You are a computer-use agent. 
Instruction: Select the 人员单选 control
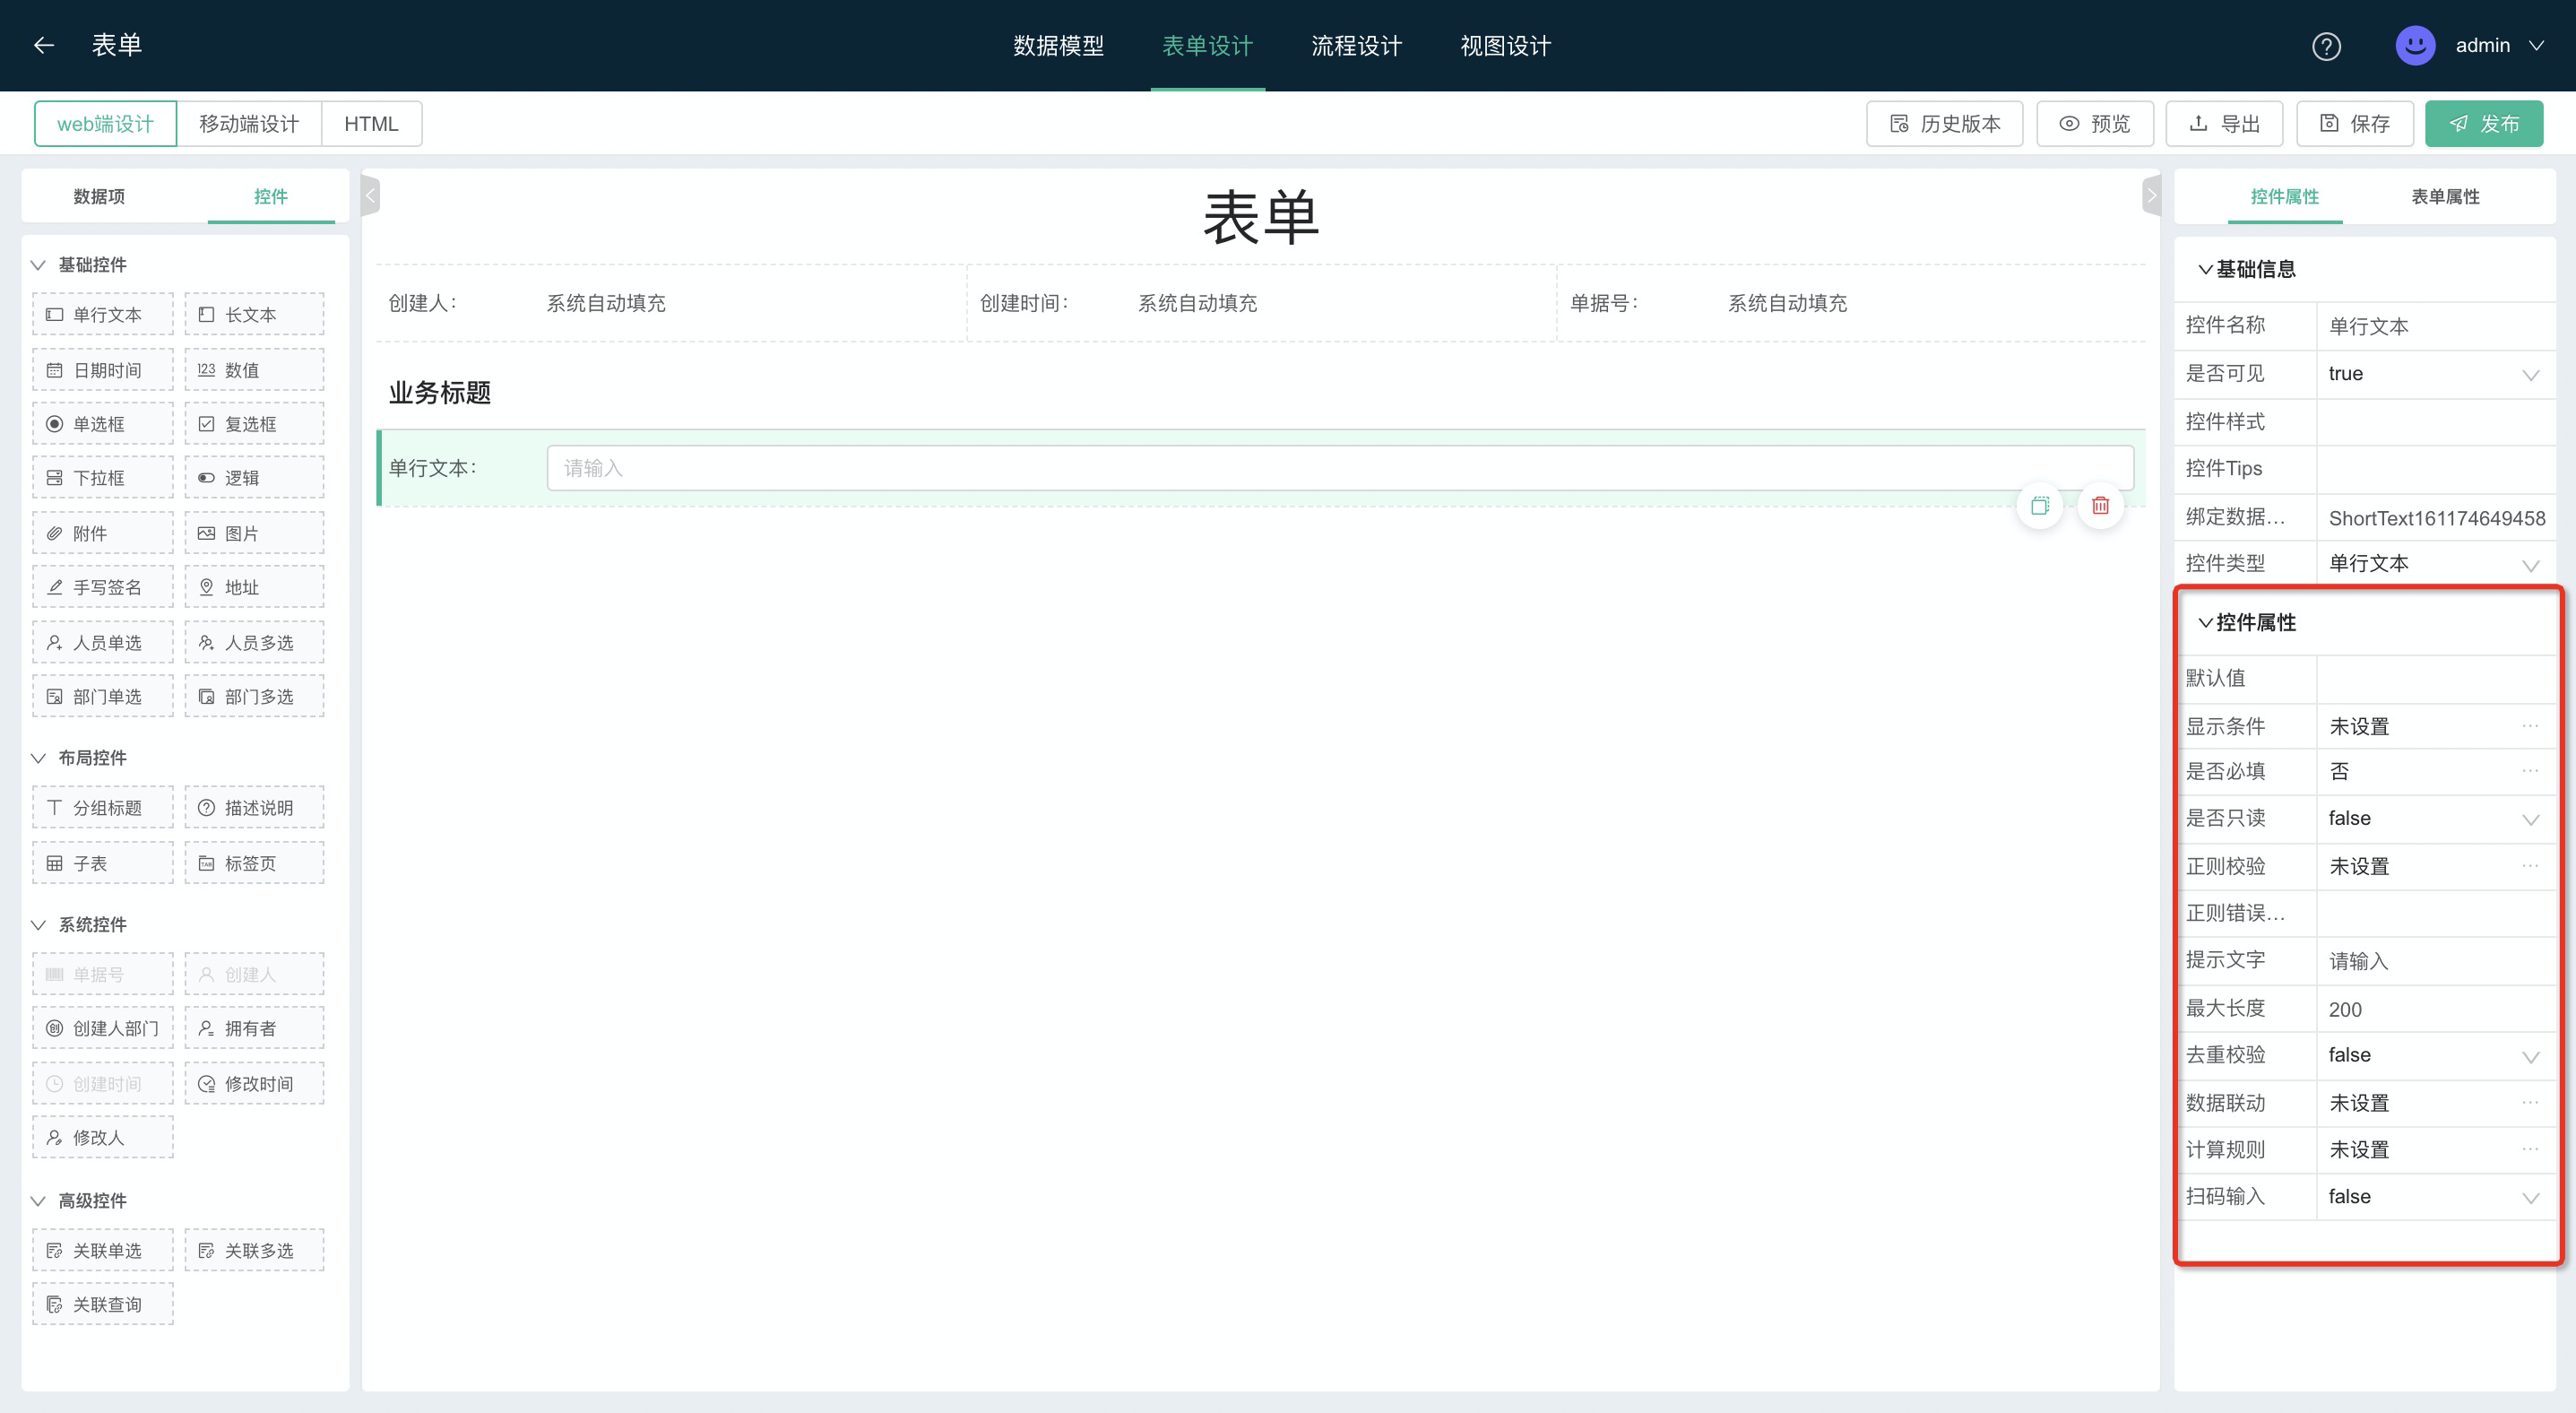(x=103, y=642)
